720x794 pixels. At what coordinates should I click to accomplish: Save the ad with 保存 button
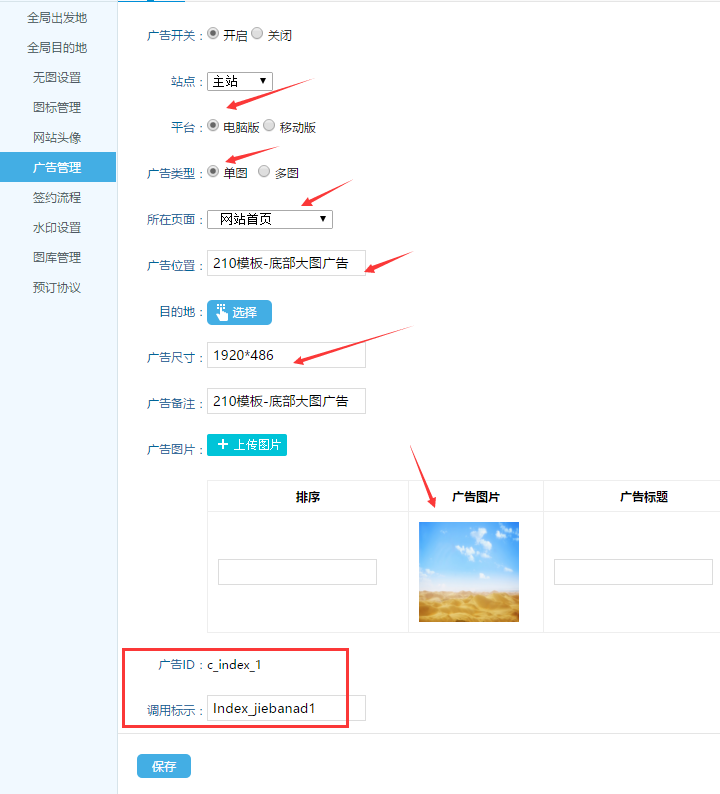click(163, 766)
